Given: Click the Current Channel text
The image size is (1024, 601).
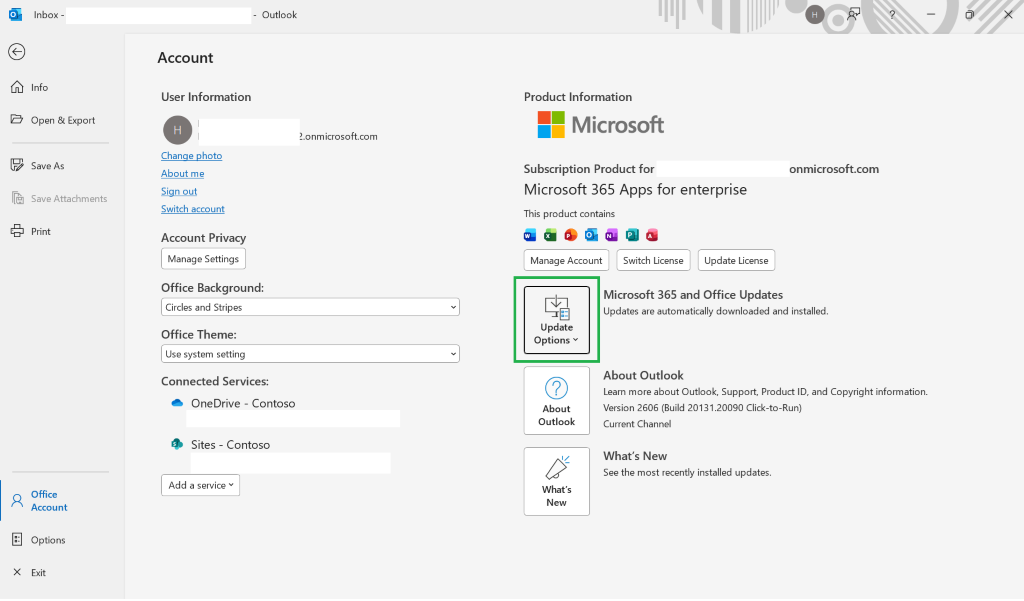Looking at the screenshot, I should [x=637, y=424].
